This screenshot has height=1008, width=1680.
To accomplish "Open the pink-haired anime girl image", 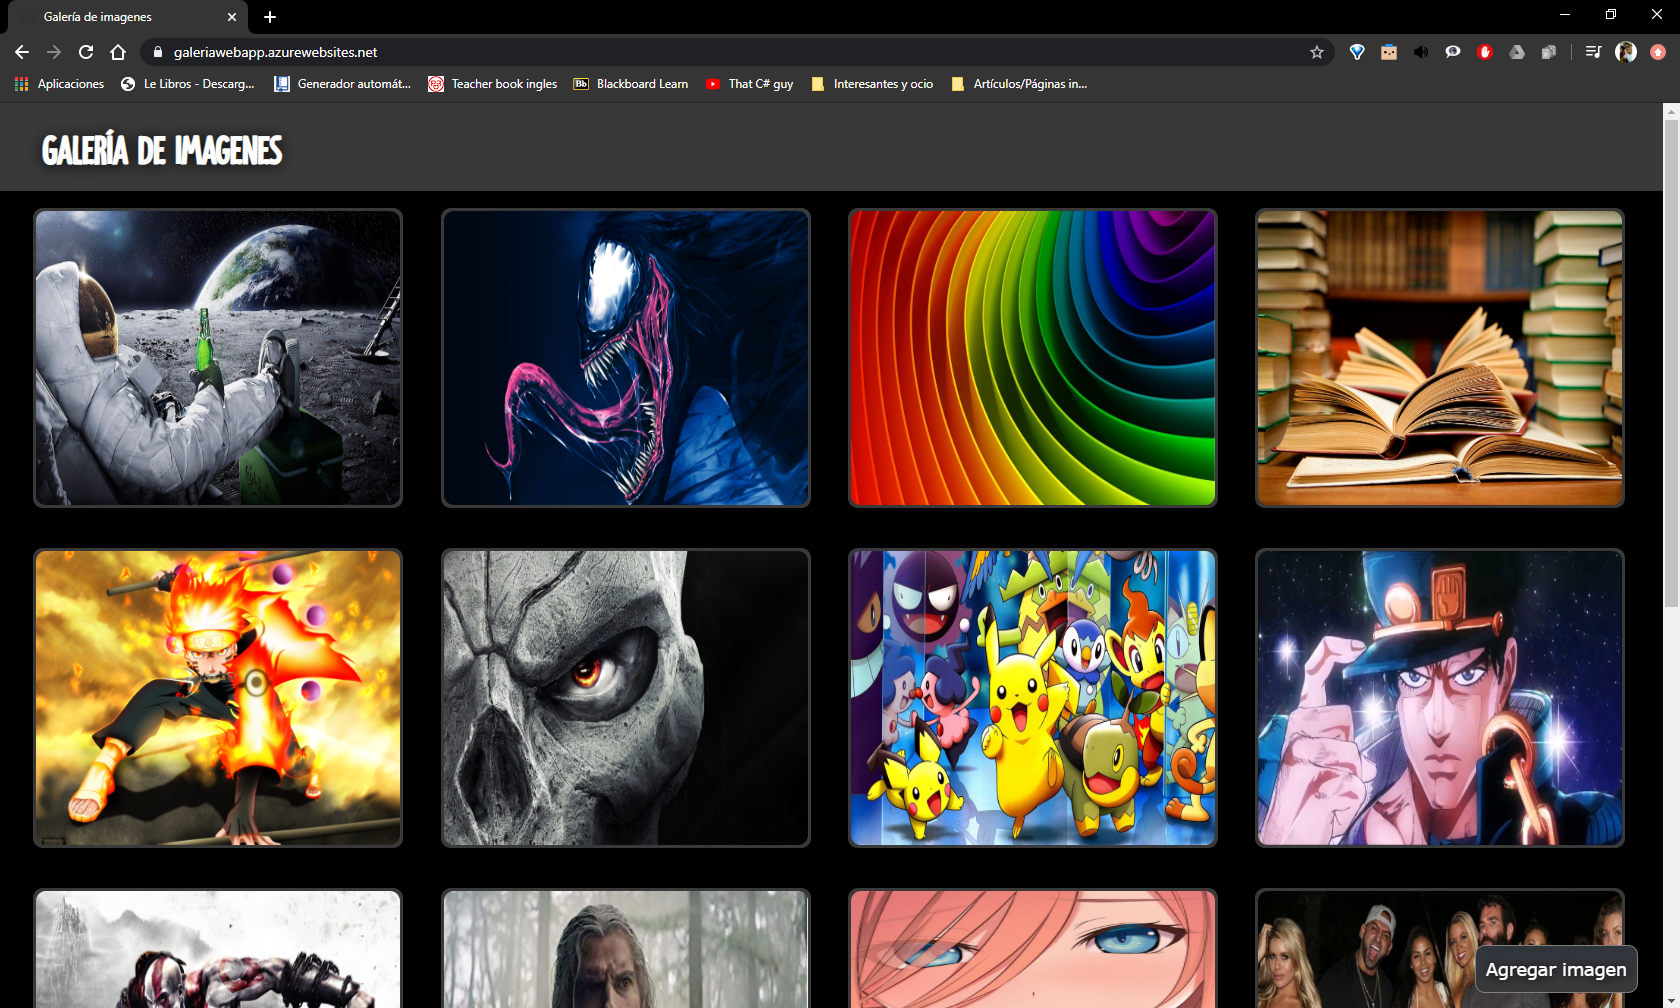I will [x=1033, y=948].
